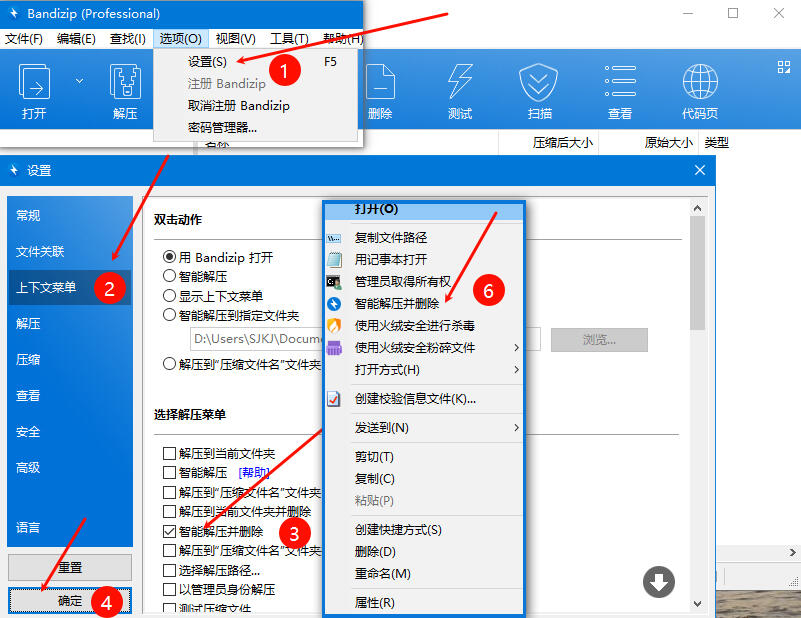Expand the 打开方式(H) submenu arrow
Viewport: 801px width, 618px height.
(x=516, y=369)
